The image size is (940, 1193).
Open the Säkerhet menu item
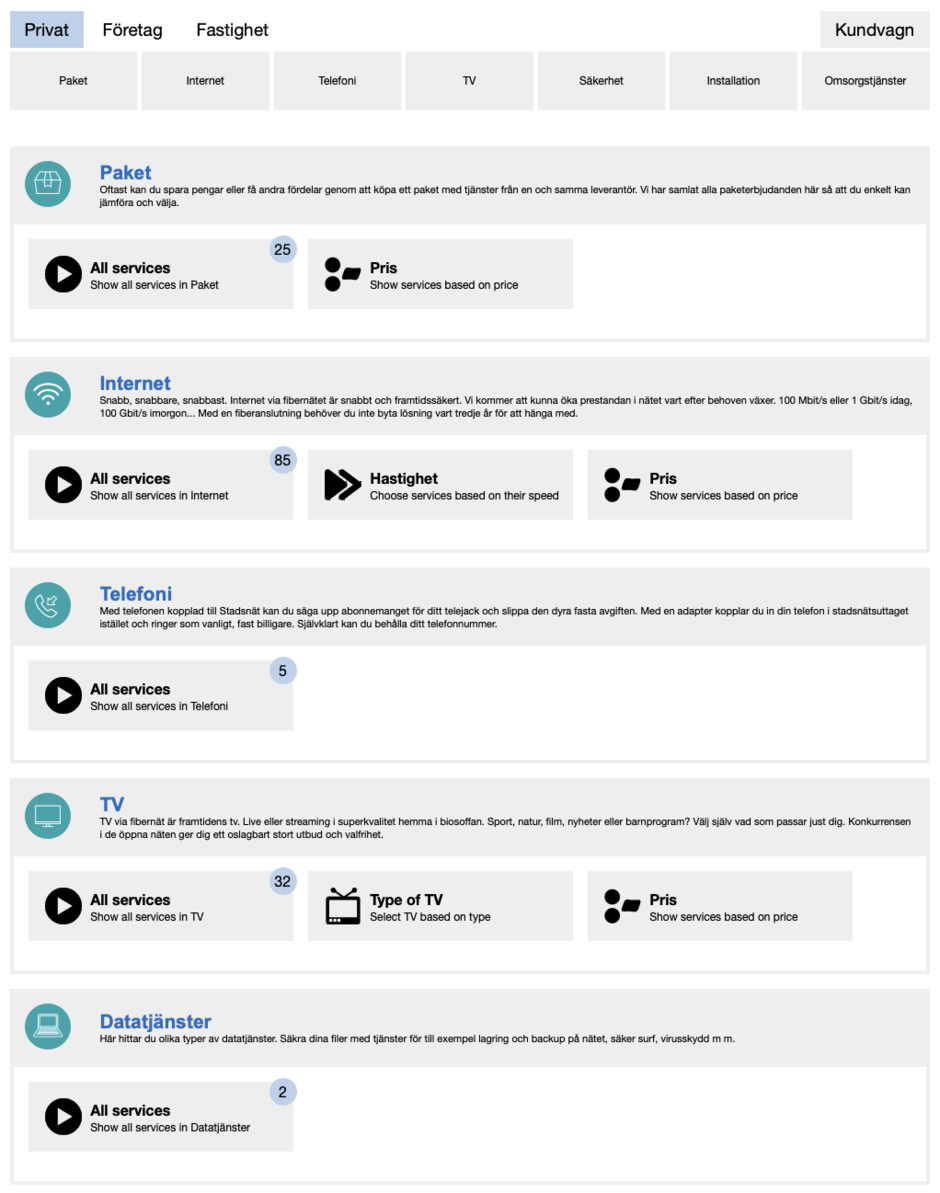pos(601,81)
